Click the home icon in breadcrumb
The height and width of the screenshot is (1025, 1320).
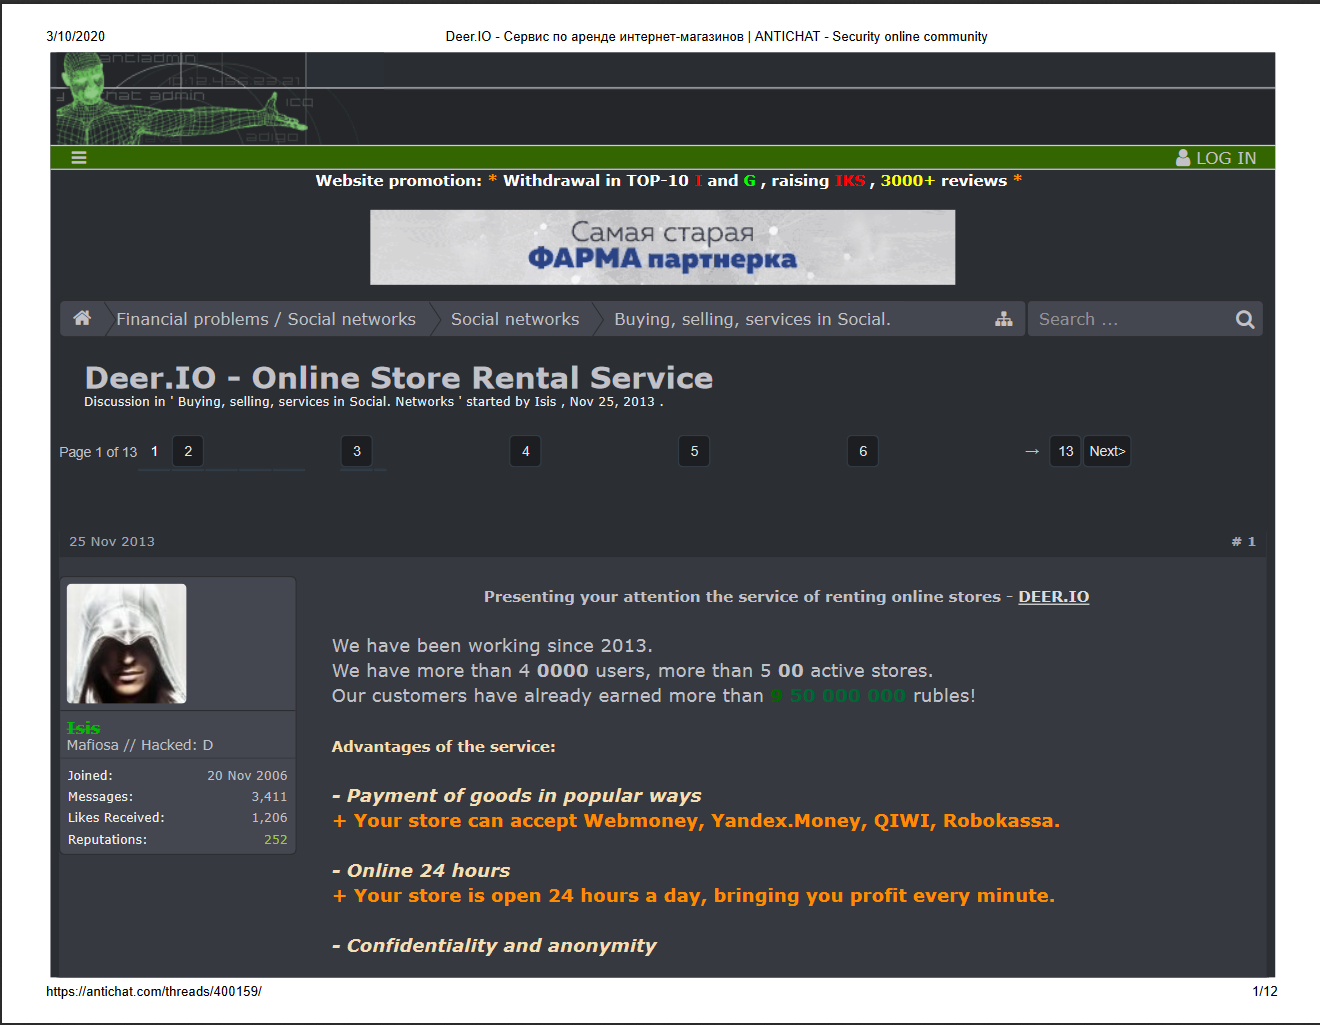click(x=82, y=318)
